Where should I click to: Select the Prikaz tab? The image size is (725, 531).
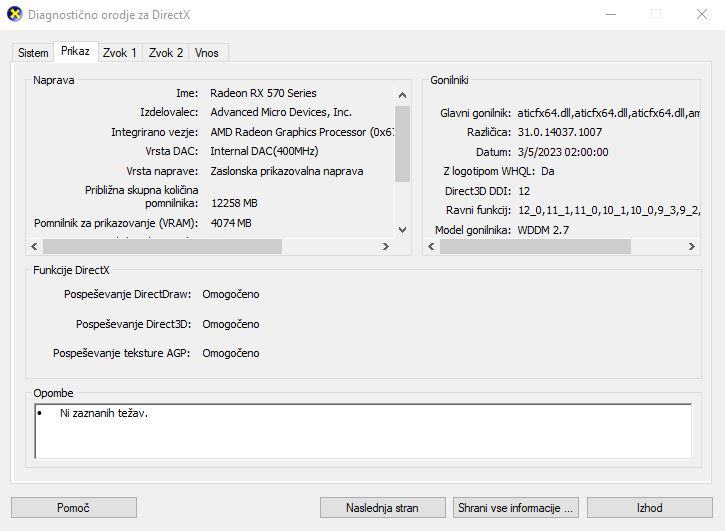tap(75, 51)
